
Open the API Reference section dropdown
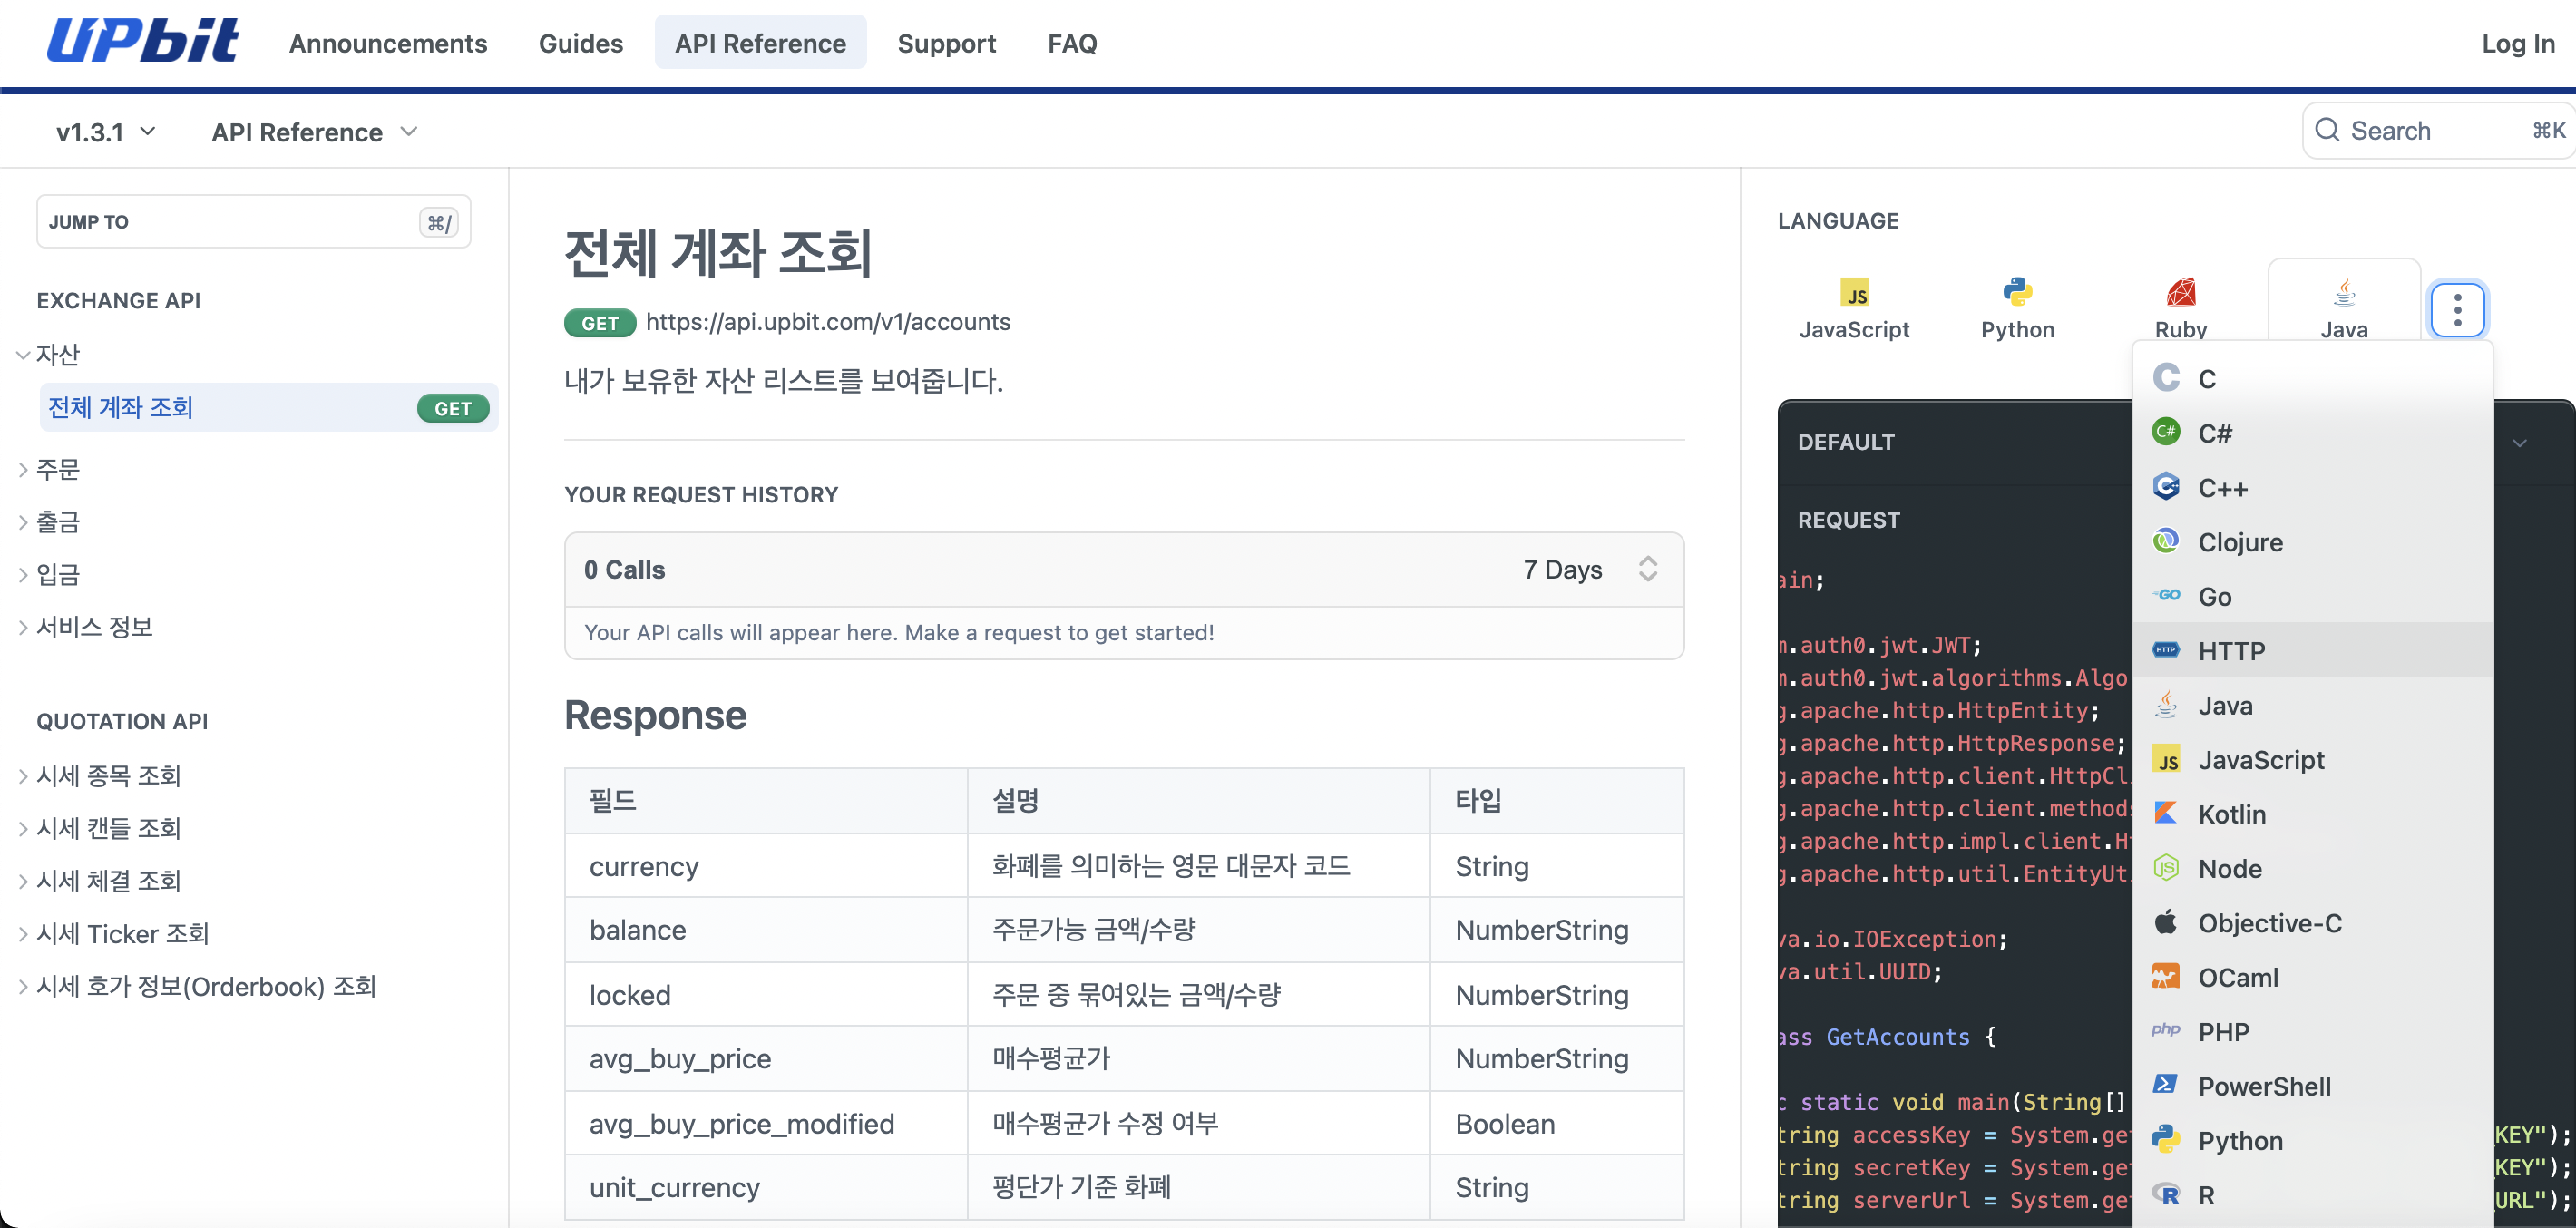[x=313, y=132]
